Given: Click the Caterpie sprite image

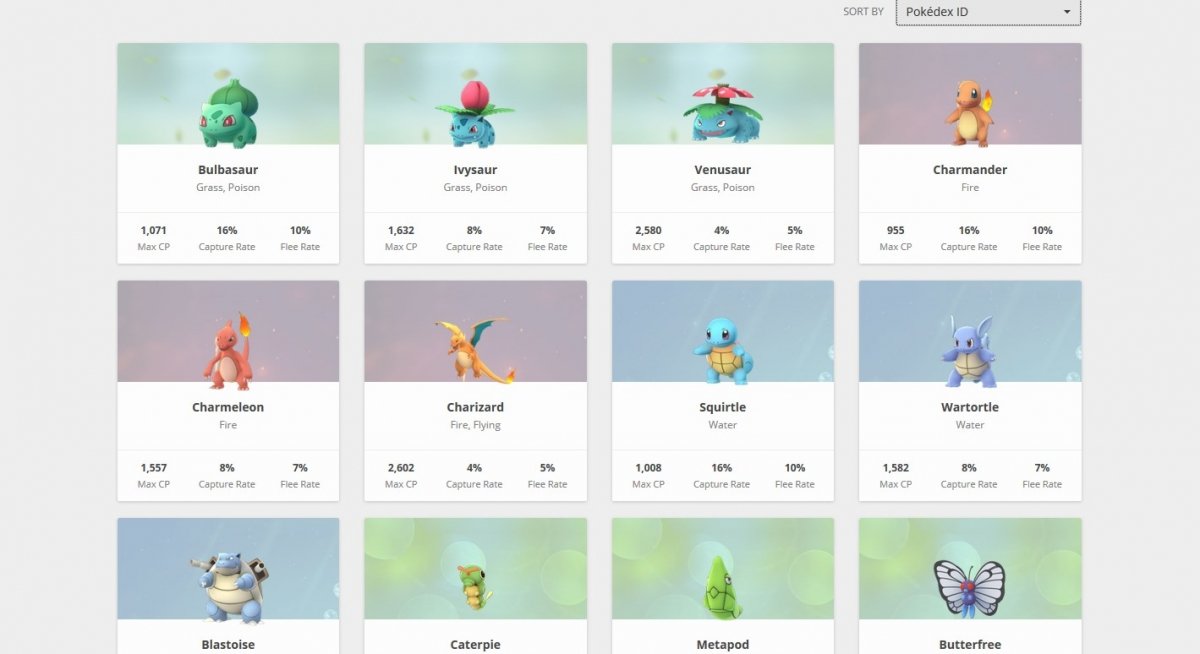Looking at the screenshot, I should click(475, 588).
